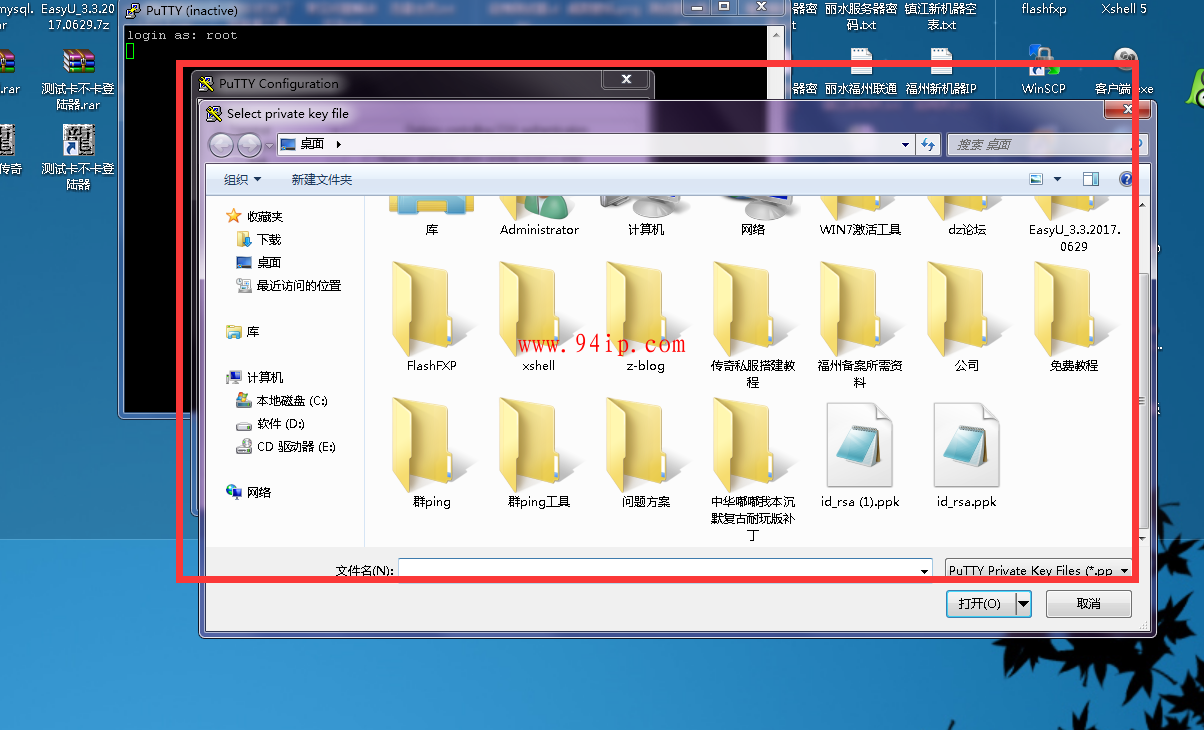Click the 测试卡不卡登陆器.rar desktop file

coord(78,78)
